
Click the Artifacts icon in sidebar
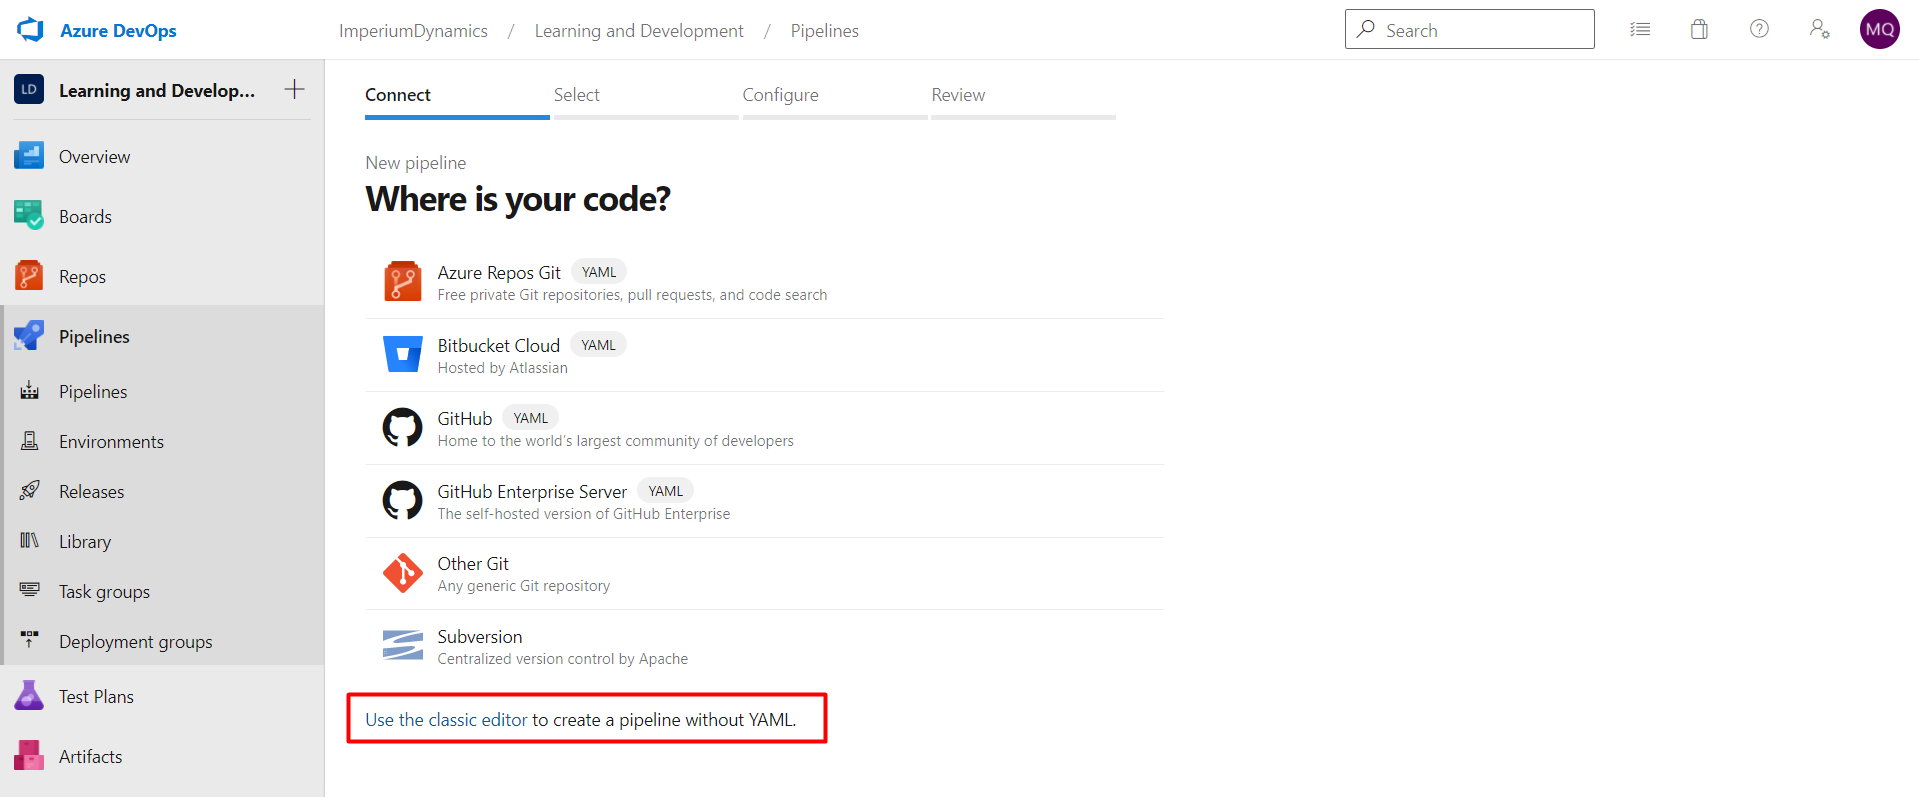coord(29,756)
